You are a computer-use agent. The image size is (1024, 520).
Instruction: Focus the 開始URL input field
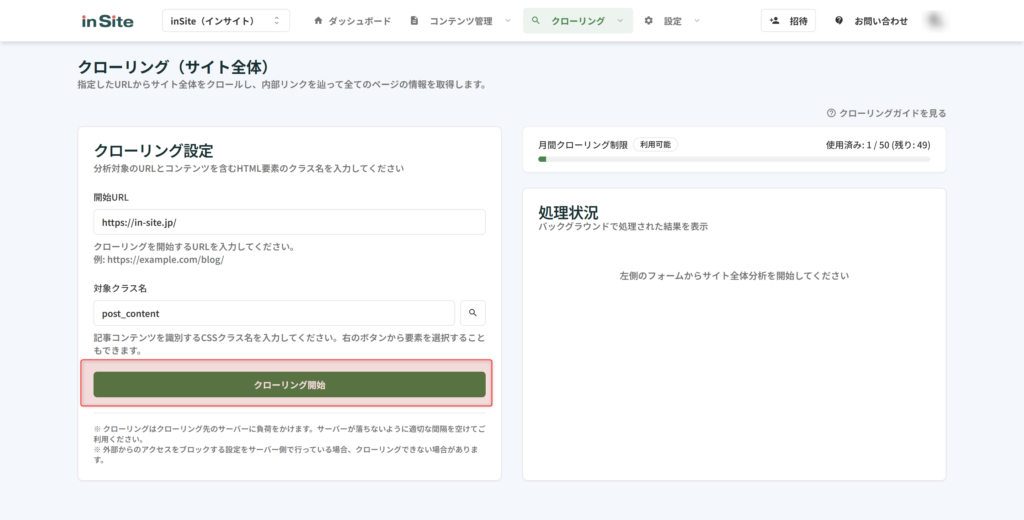289,222
